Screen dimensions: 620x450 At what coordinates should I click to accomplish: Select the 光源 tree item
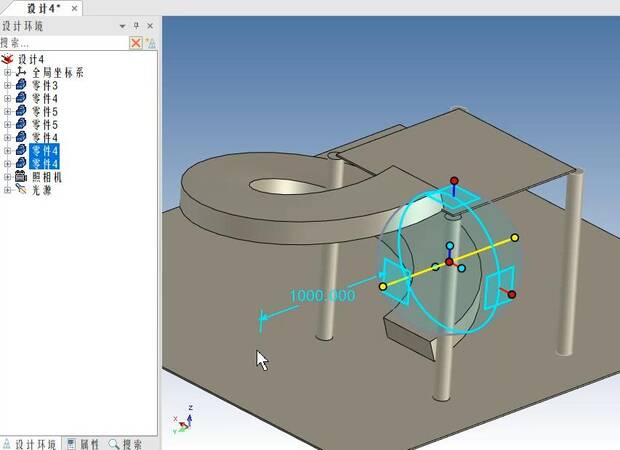[x=42, y=190]
